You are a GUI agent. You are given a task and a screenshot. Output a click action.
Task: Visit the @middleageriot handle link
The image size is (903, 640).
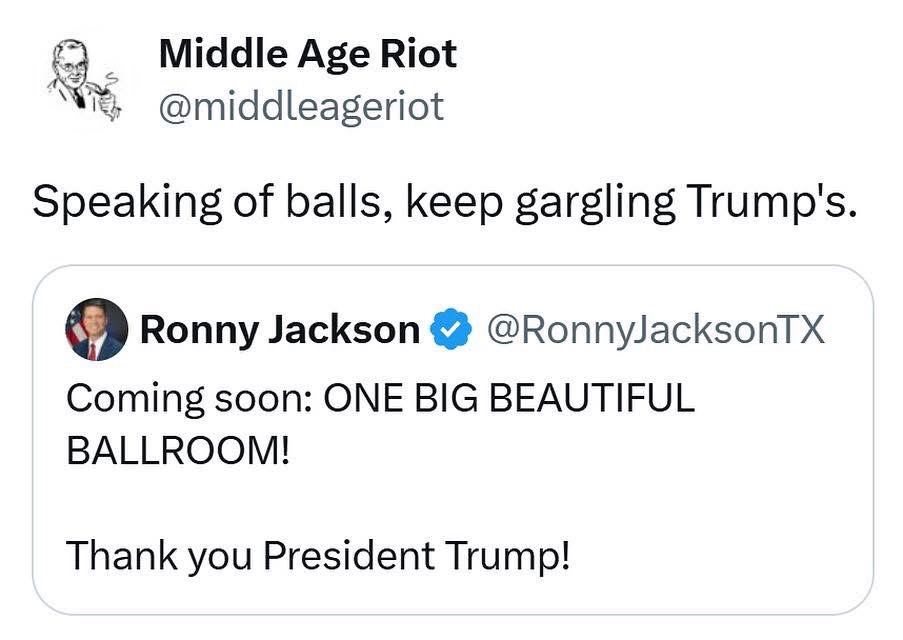click(x=301, y=105)
